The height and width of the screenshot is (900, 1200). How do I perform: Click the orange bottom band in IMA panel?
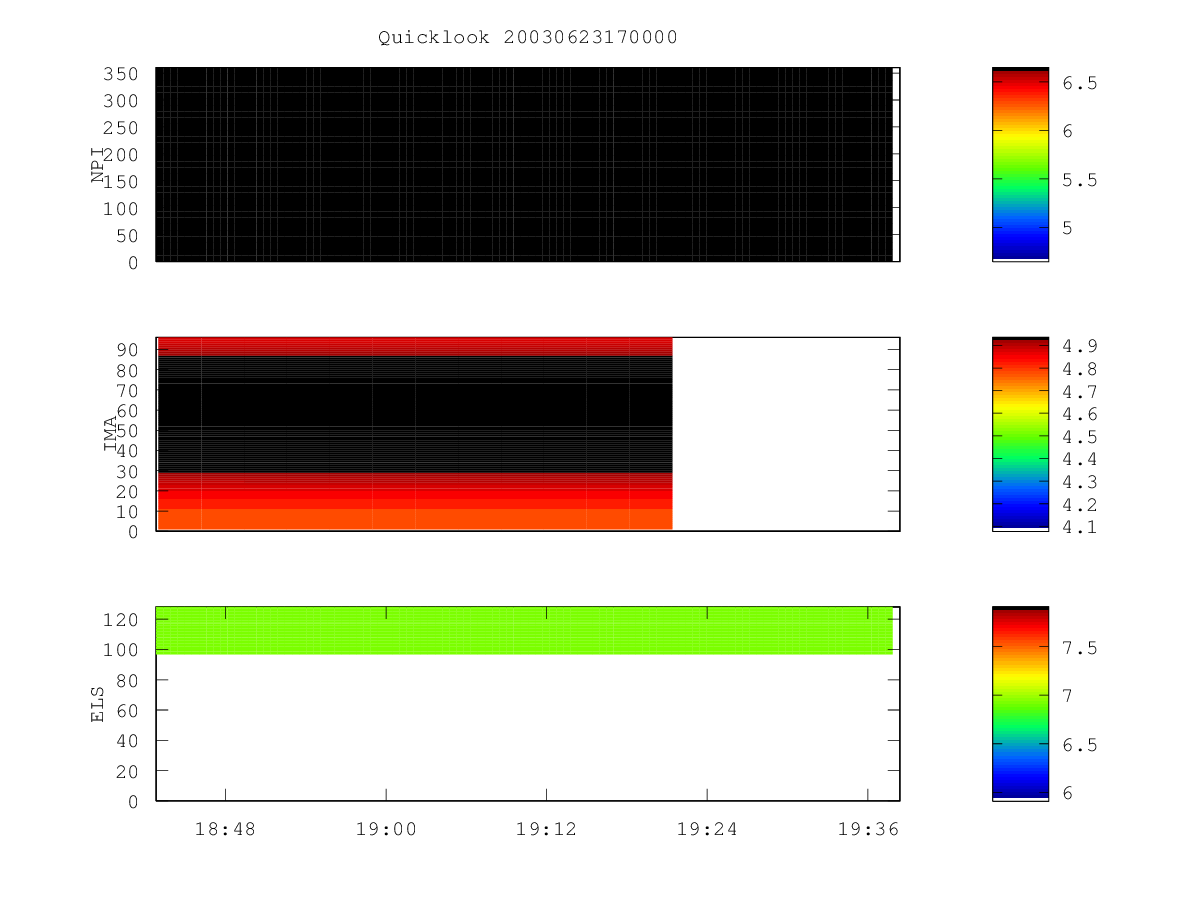[414, 519]
